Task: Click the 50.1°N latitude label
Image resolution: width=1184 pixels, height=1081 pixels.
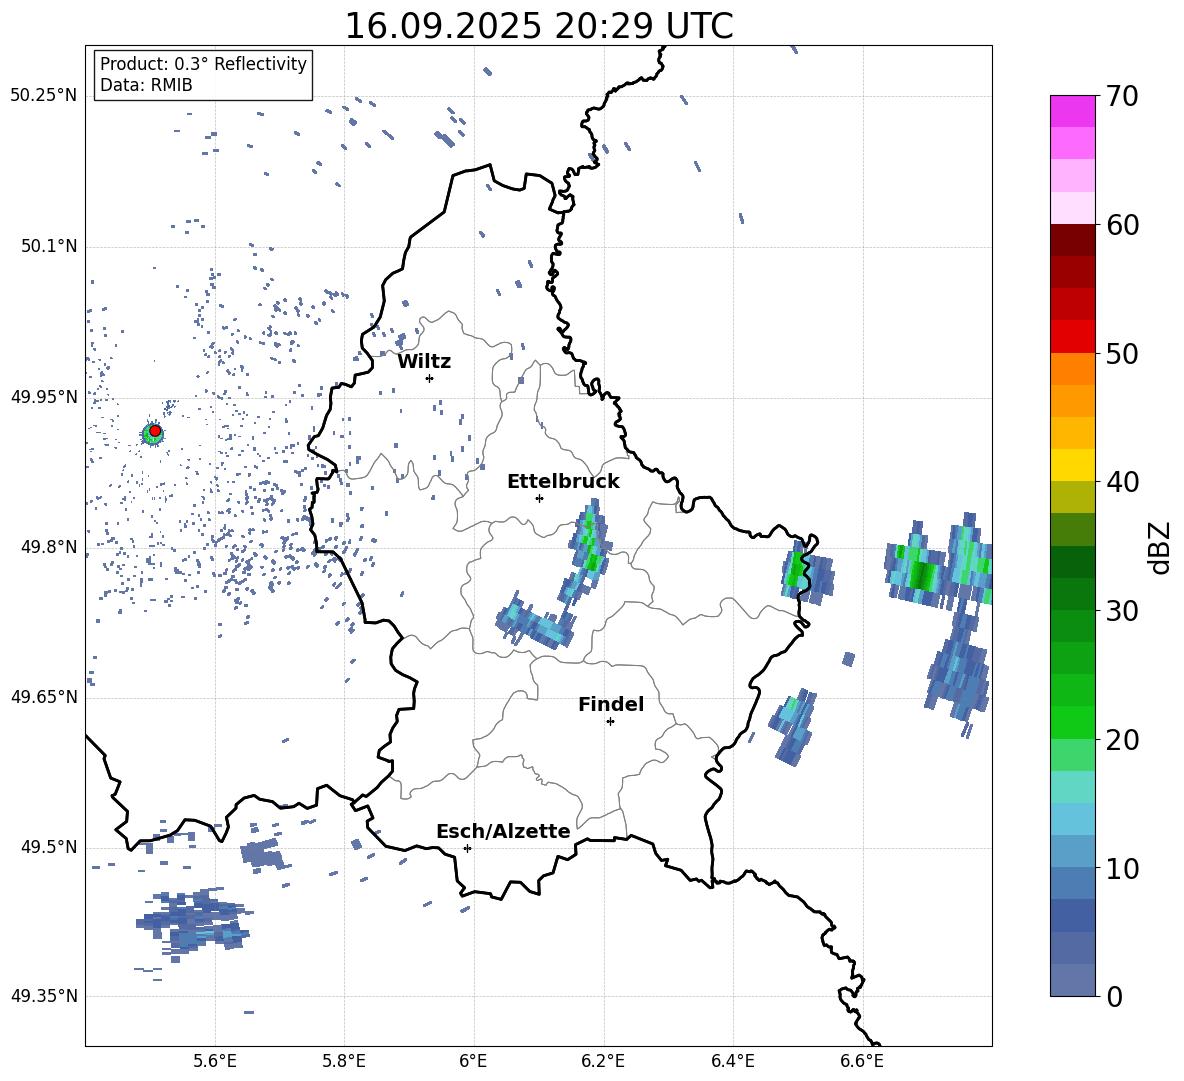Action: click(49, 246)
